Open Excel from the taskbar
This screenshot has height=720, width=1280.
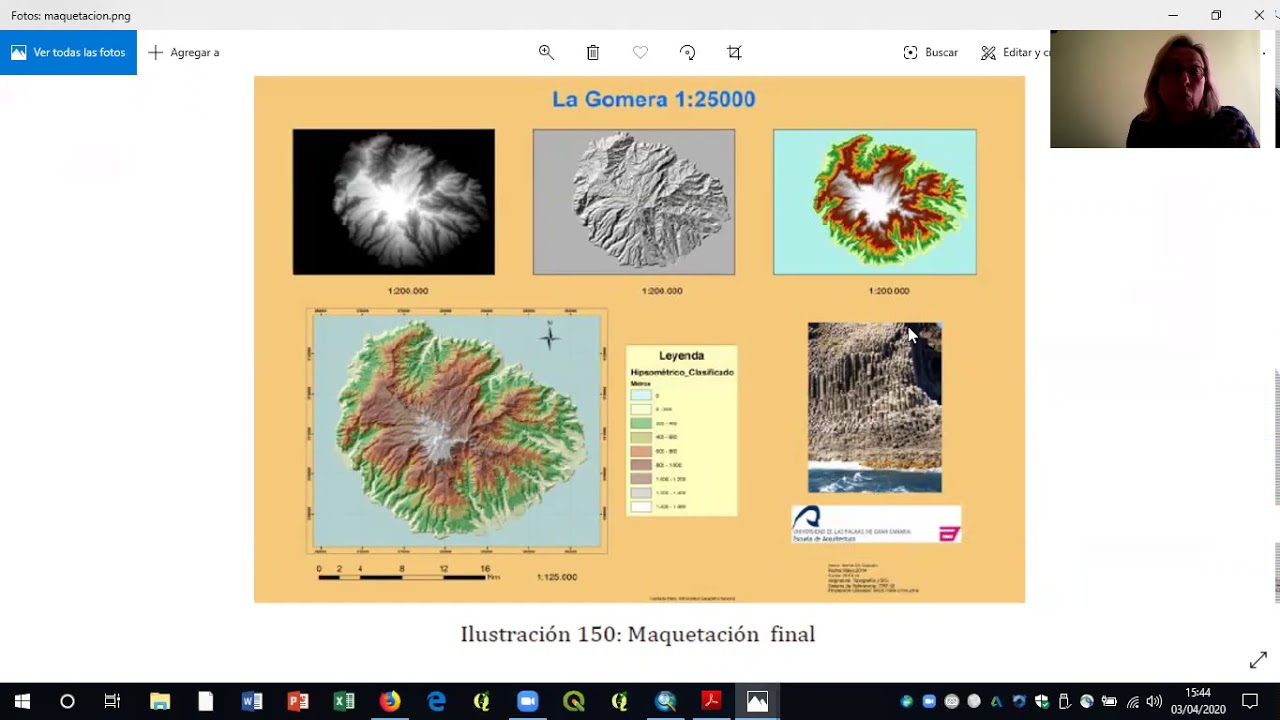point(344,701)
